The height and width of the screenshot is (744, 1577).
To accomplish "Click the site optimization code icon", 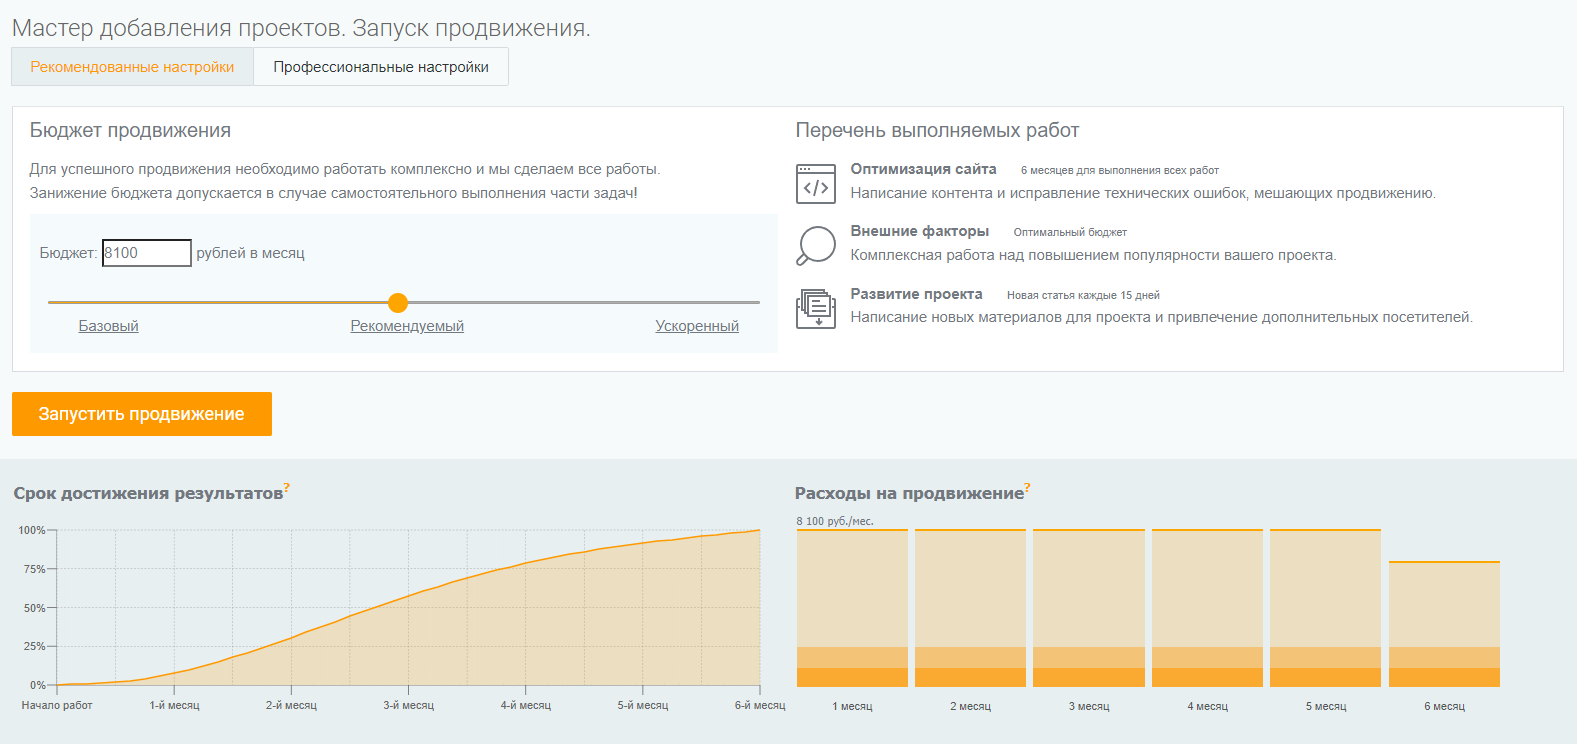I will (816, 184).
